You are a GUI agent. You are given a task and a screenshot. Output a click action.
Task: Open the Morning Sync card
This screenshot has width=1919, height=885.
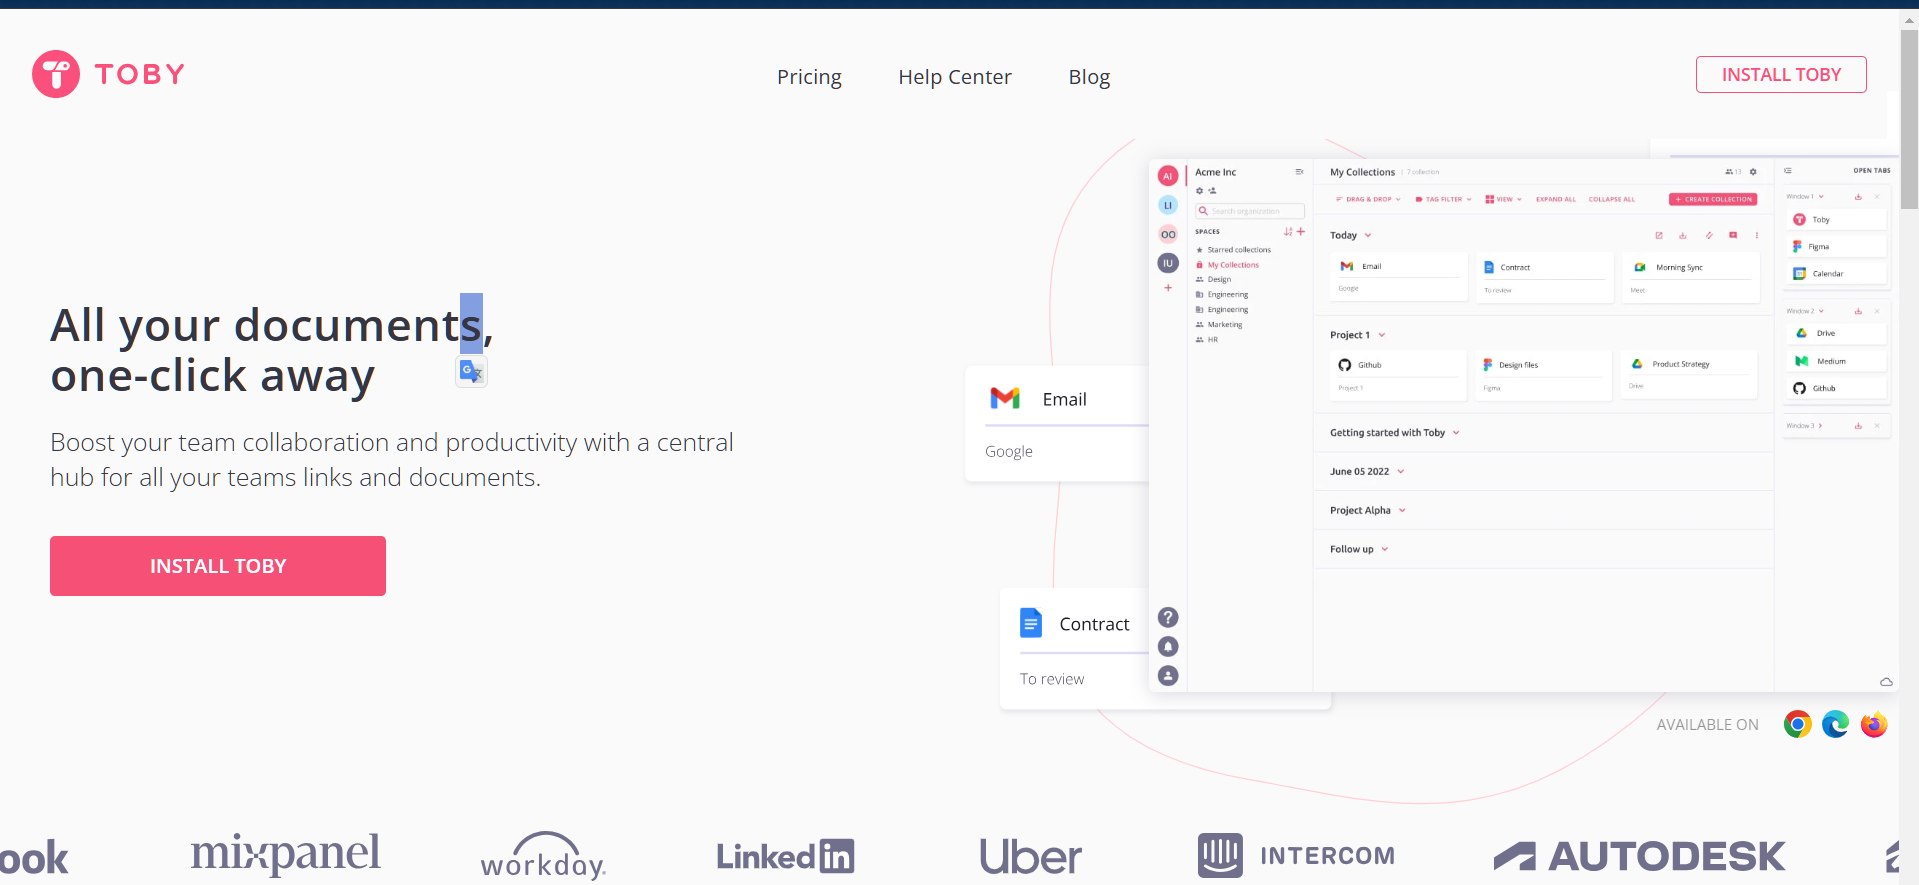pyautogui.click(x=1690, y=277)
